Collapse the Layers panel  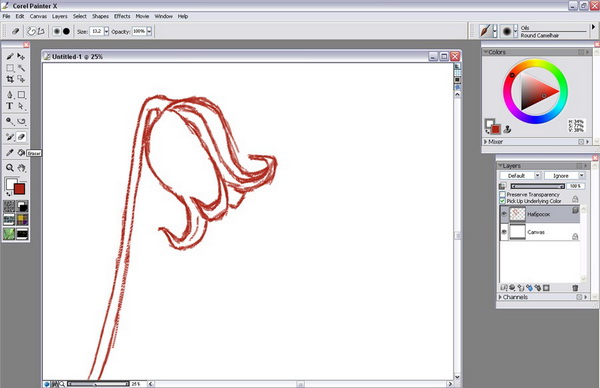[500, 166]
